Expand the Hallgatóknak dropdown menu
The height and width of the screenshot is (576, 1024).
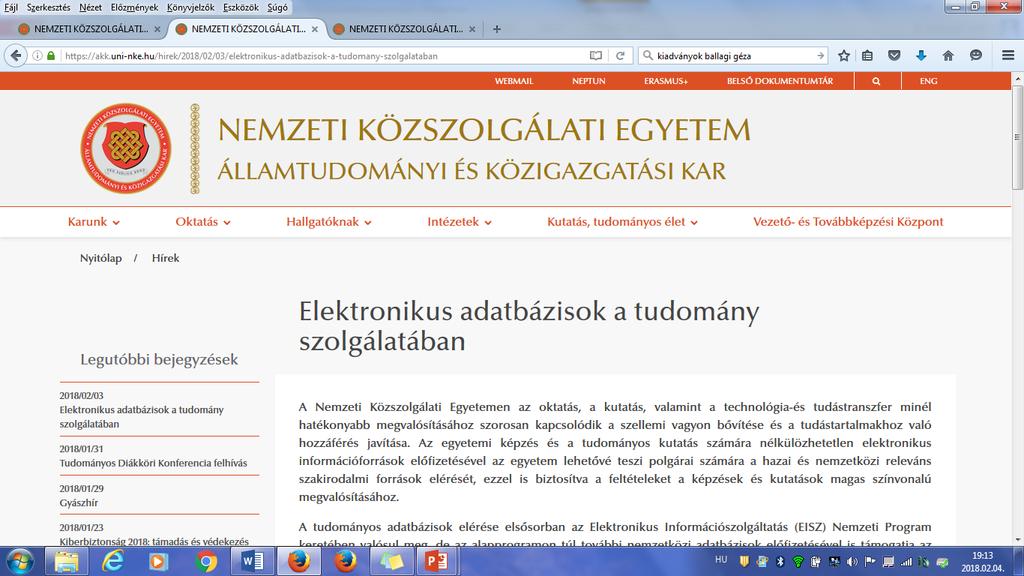pyautogui.click(x=328, y=222)
